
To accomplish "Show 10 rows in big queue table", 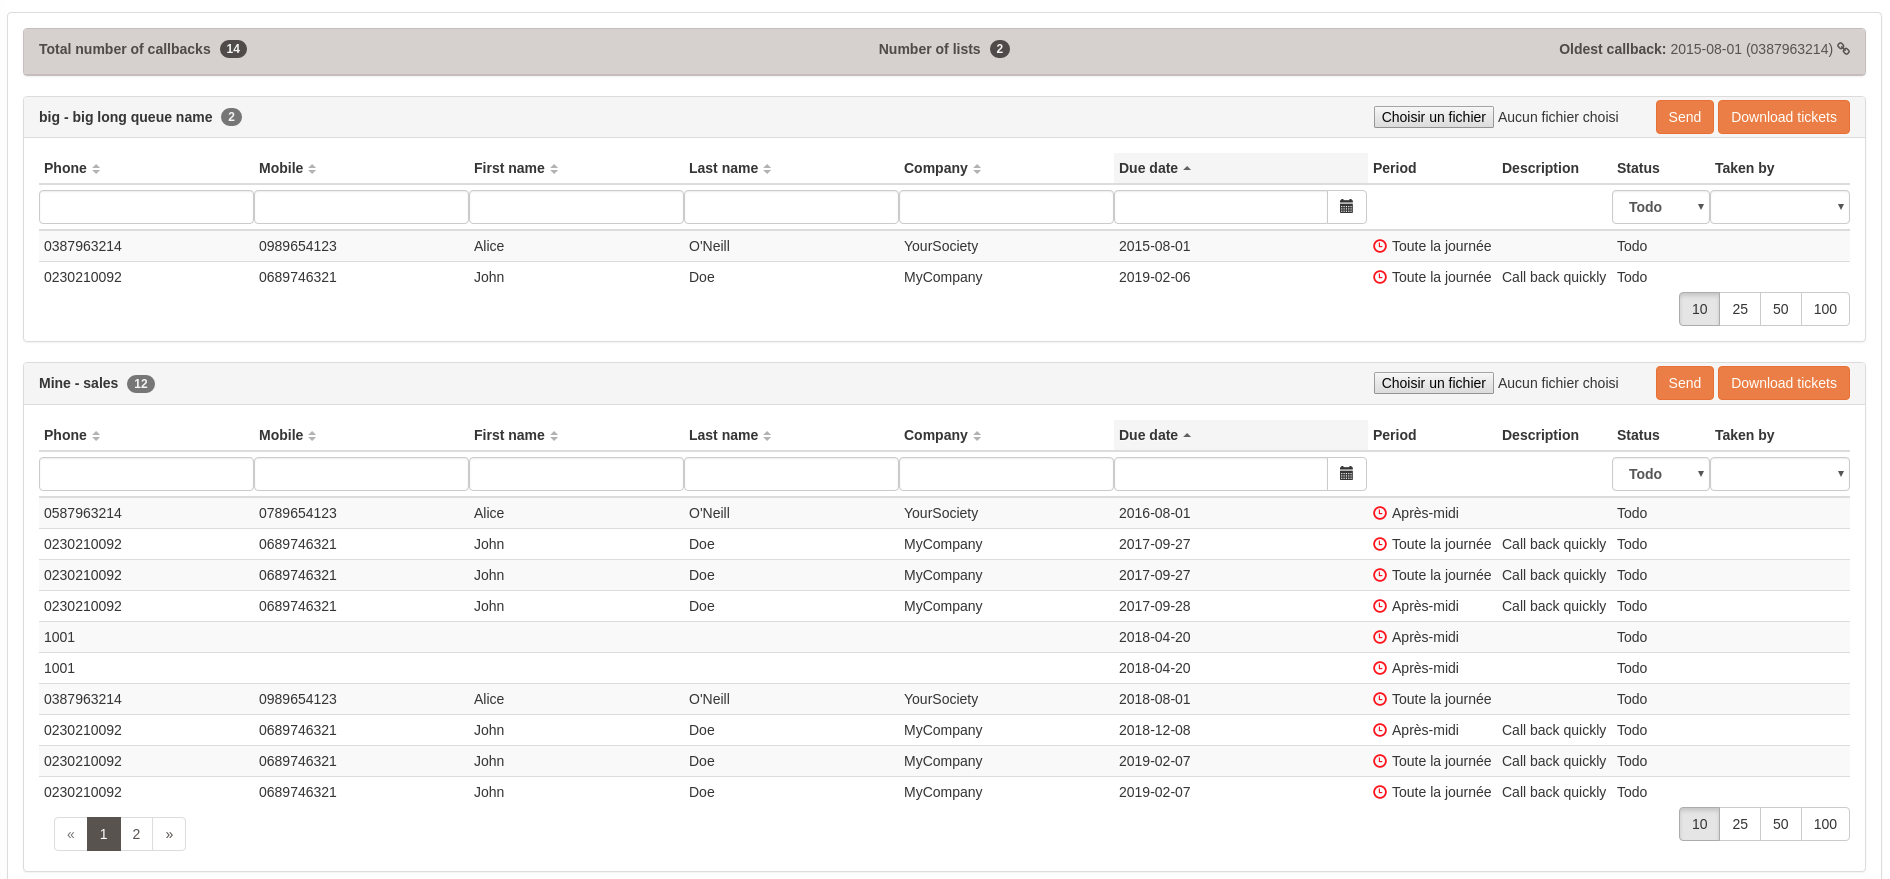I will coord(1699,309).
